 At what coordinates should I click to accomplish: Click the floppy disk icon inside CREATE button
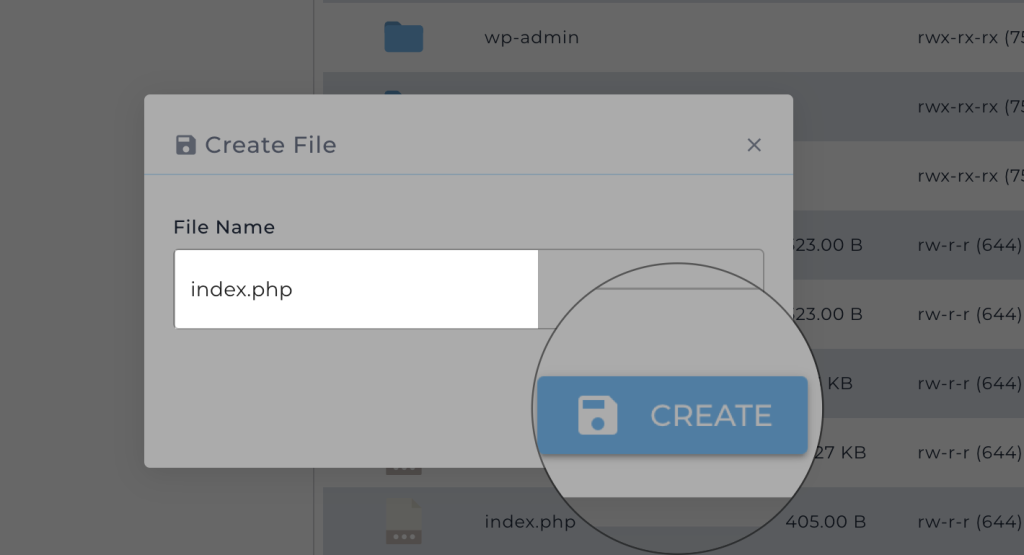[597, 416]
